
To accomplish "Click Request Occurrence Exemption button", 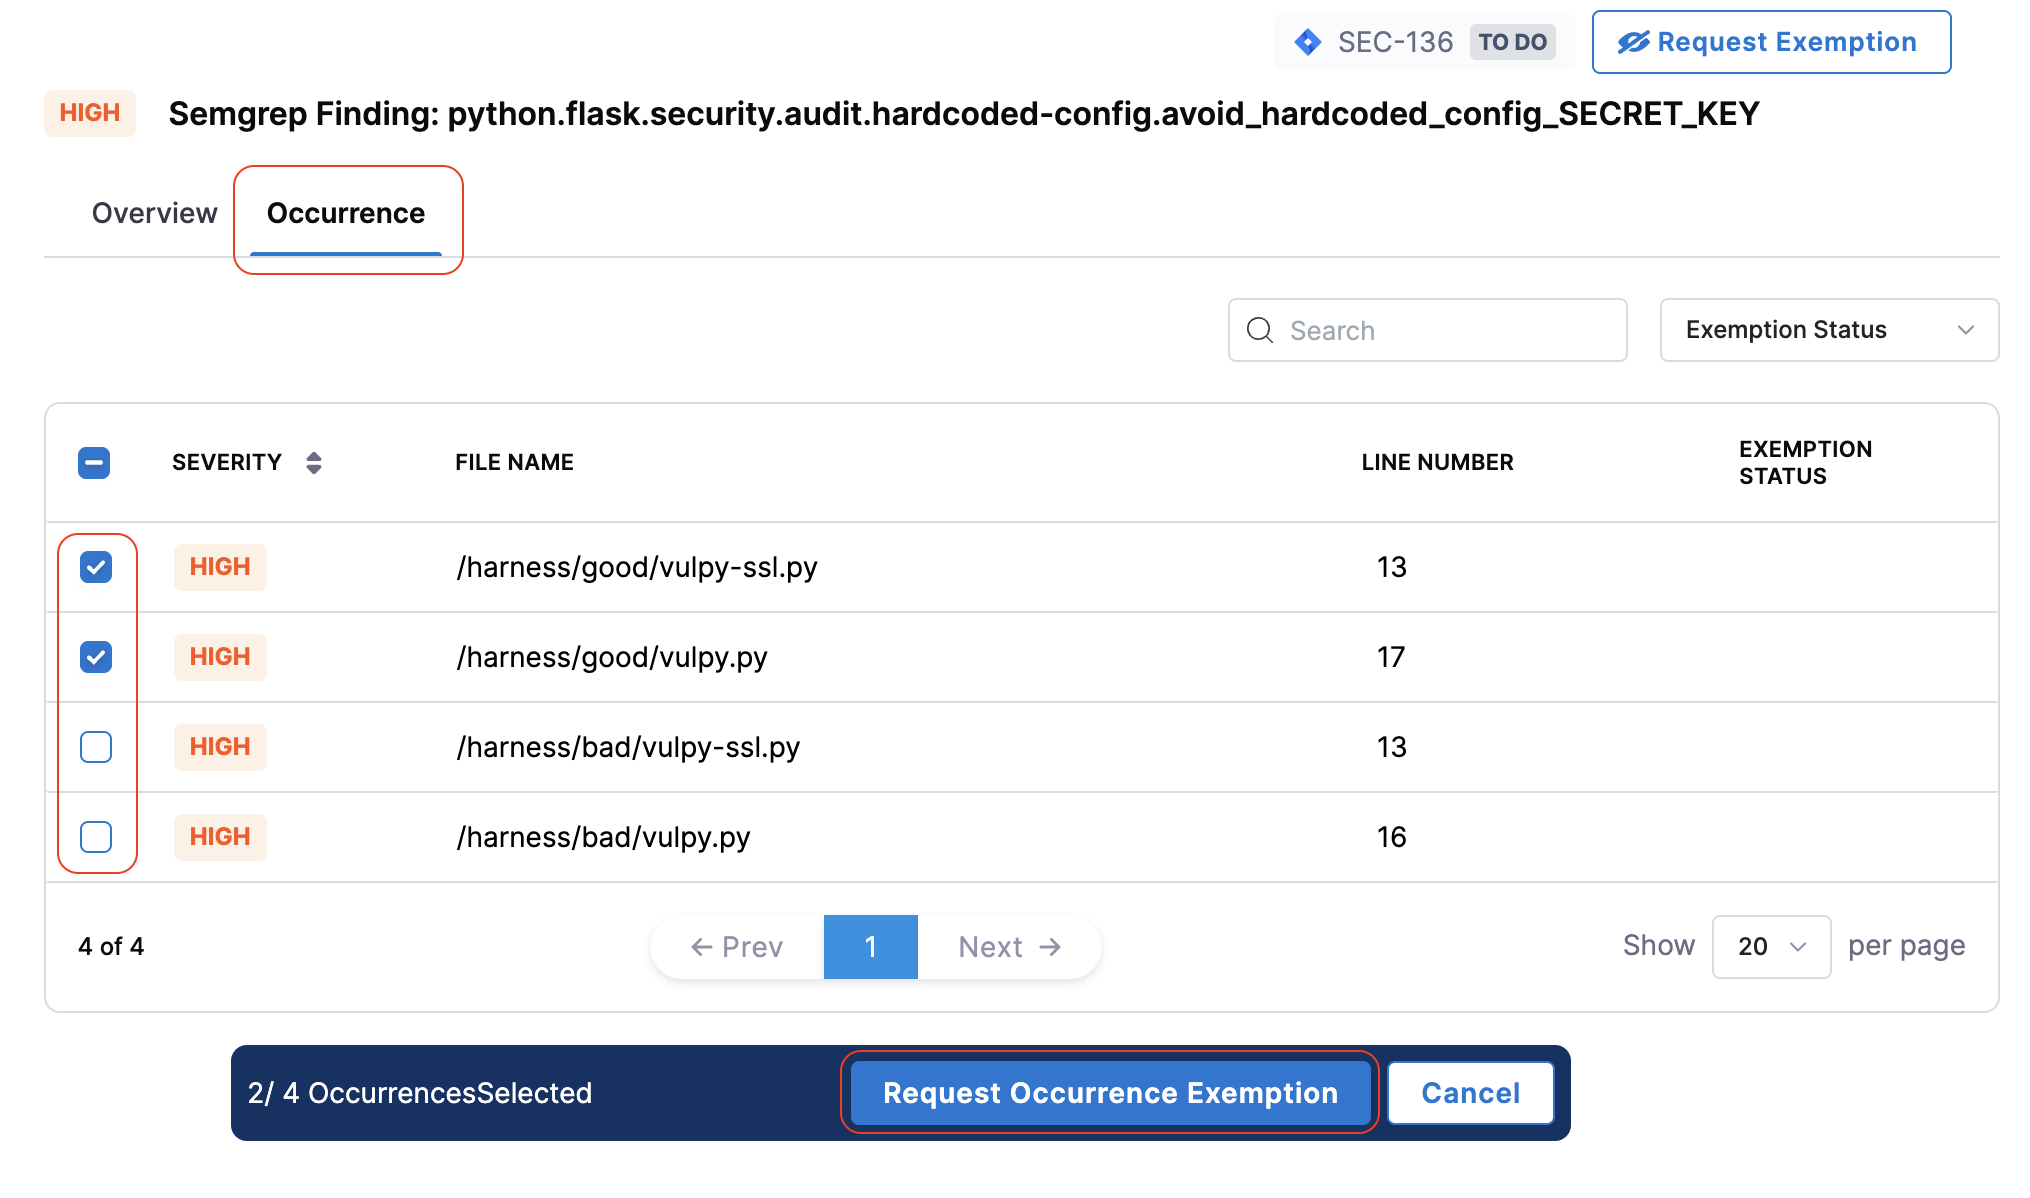I will tap(1109, 1093).
